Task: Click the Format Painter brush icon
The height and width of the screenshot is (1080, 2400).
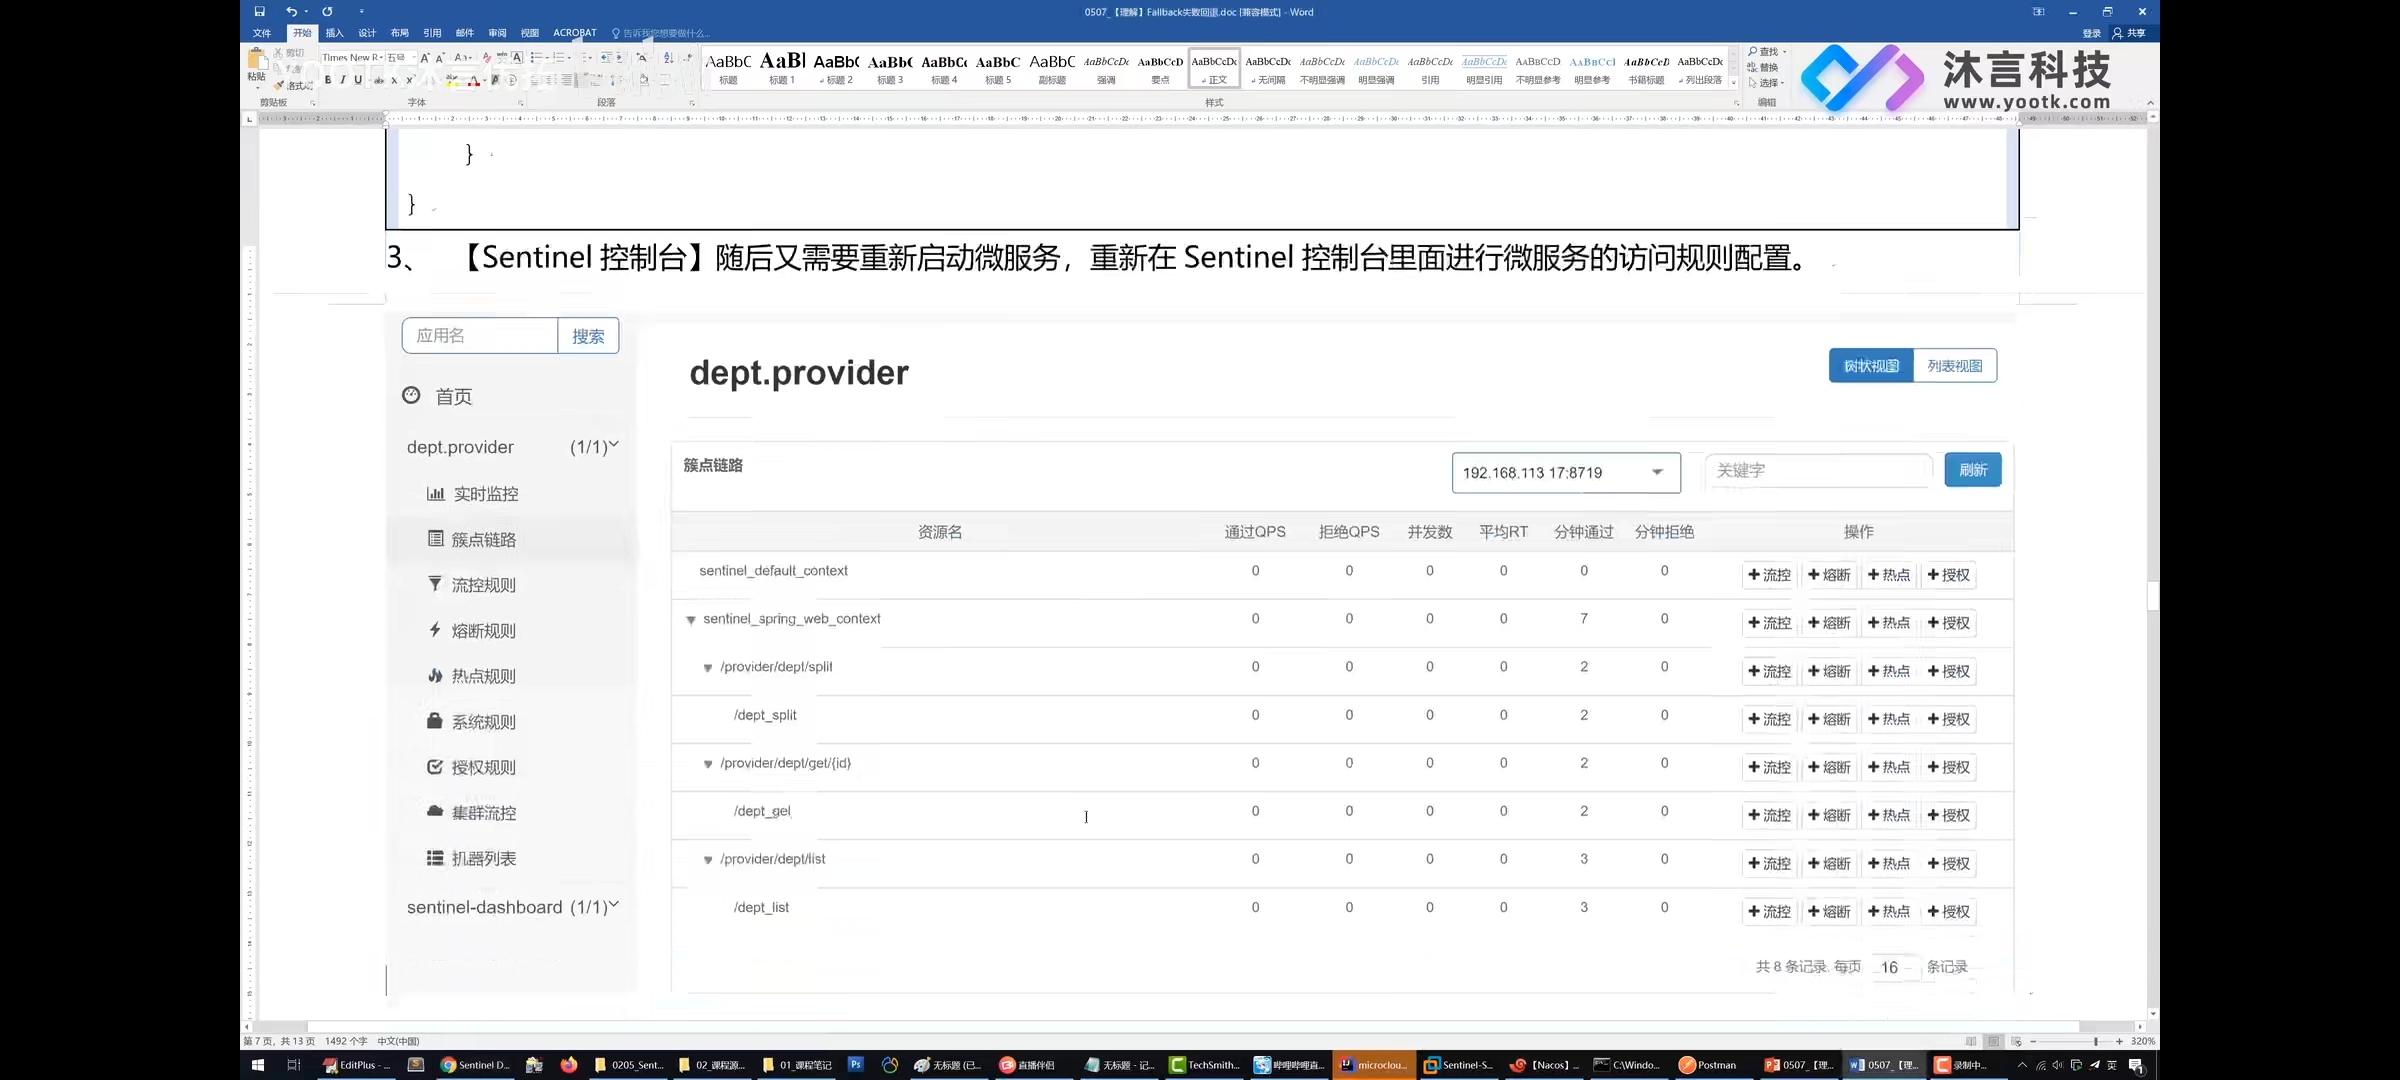Action: point(279,86)
